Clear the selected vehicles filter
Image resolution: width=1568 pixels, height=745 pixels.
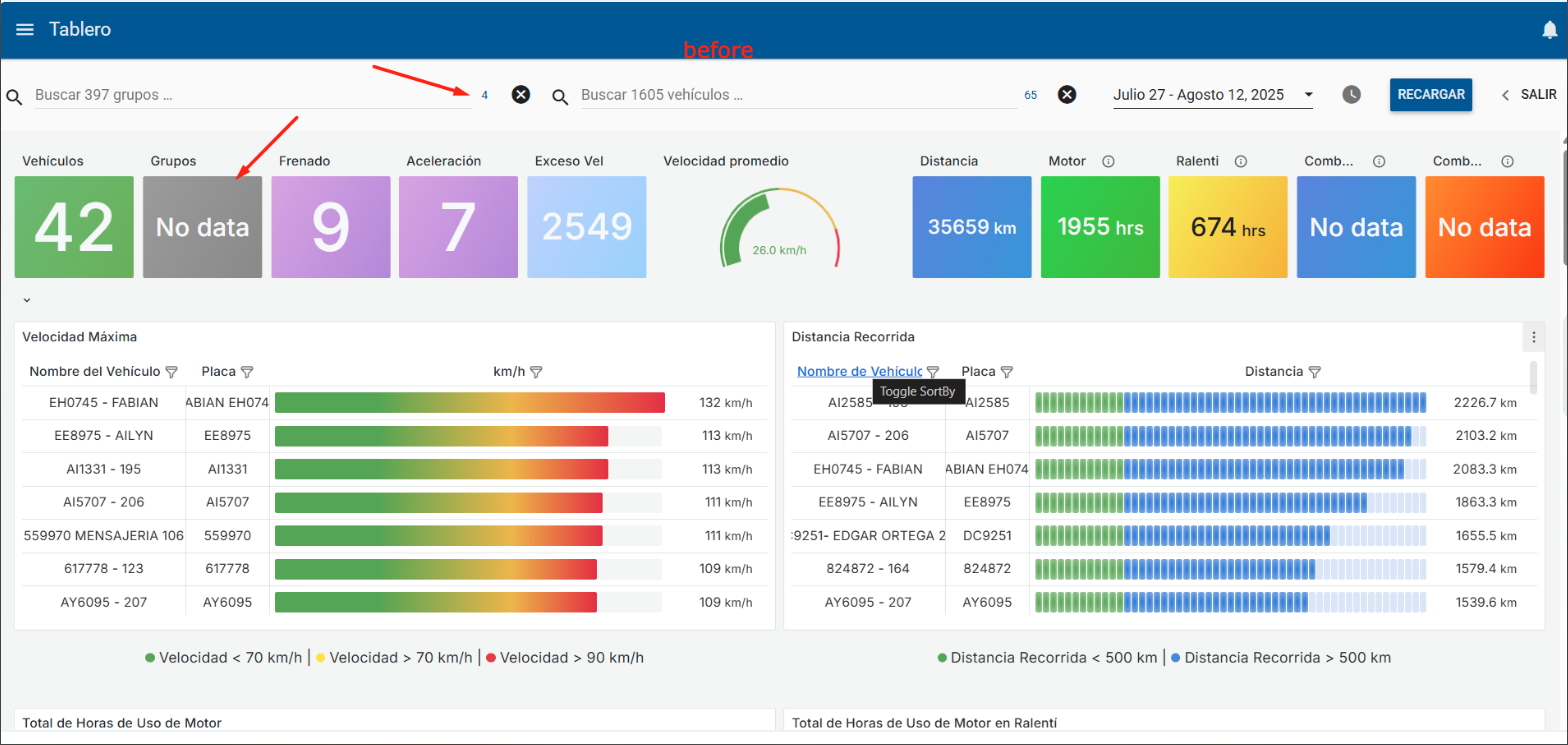click(1067, 95)
